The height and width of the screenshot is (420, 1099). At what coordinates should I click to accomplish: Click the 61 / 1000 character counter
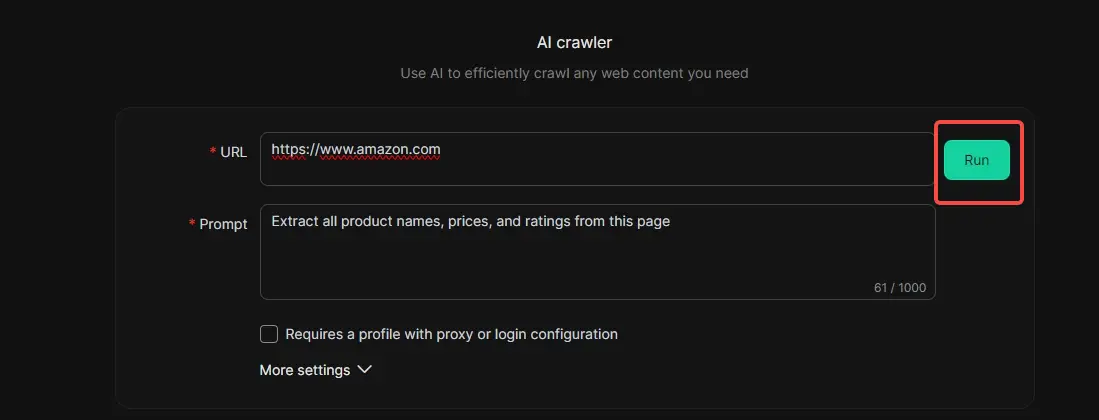click(899, 288)
